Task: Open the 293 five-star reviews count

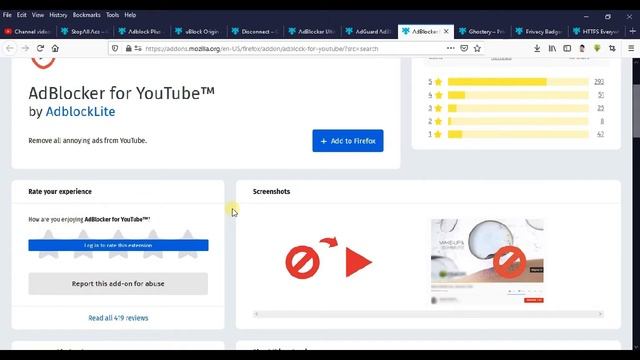Action: (x=599, y=82)
